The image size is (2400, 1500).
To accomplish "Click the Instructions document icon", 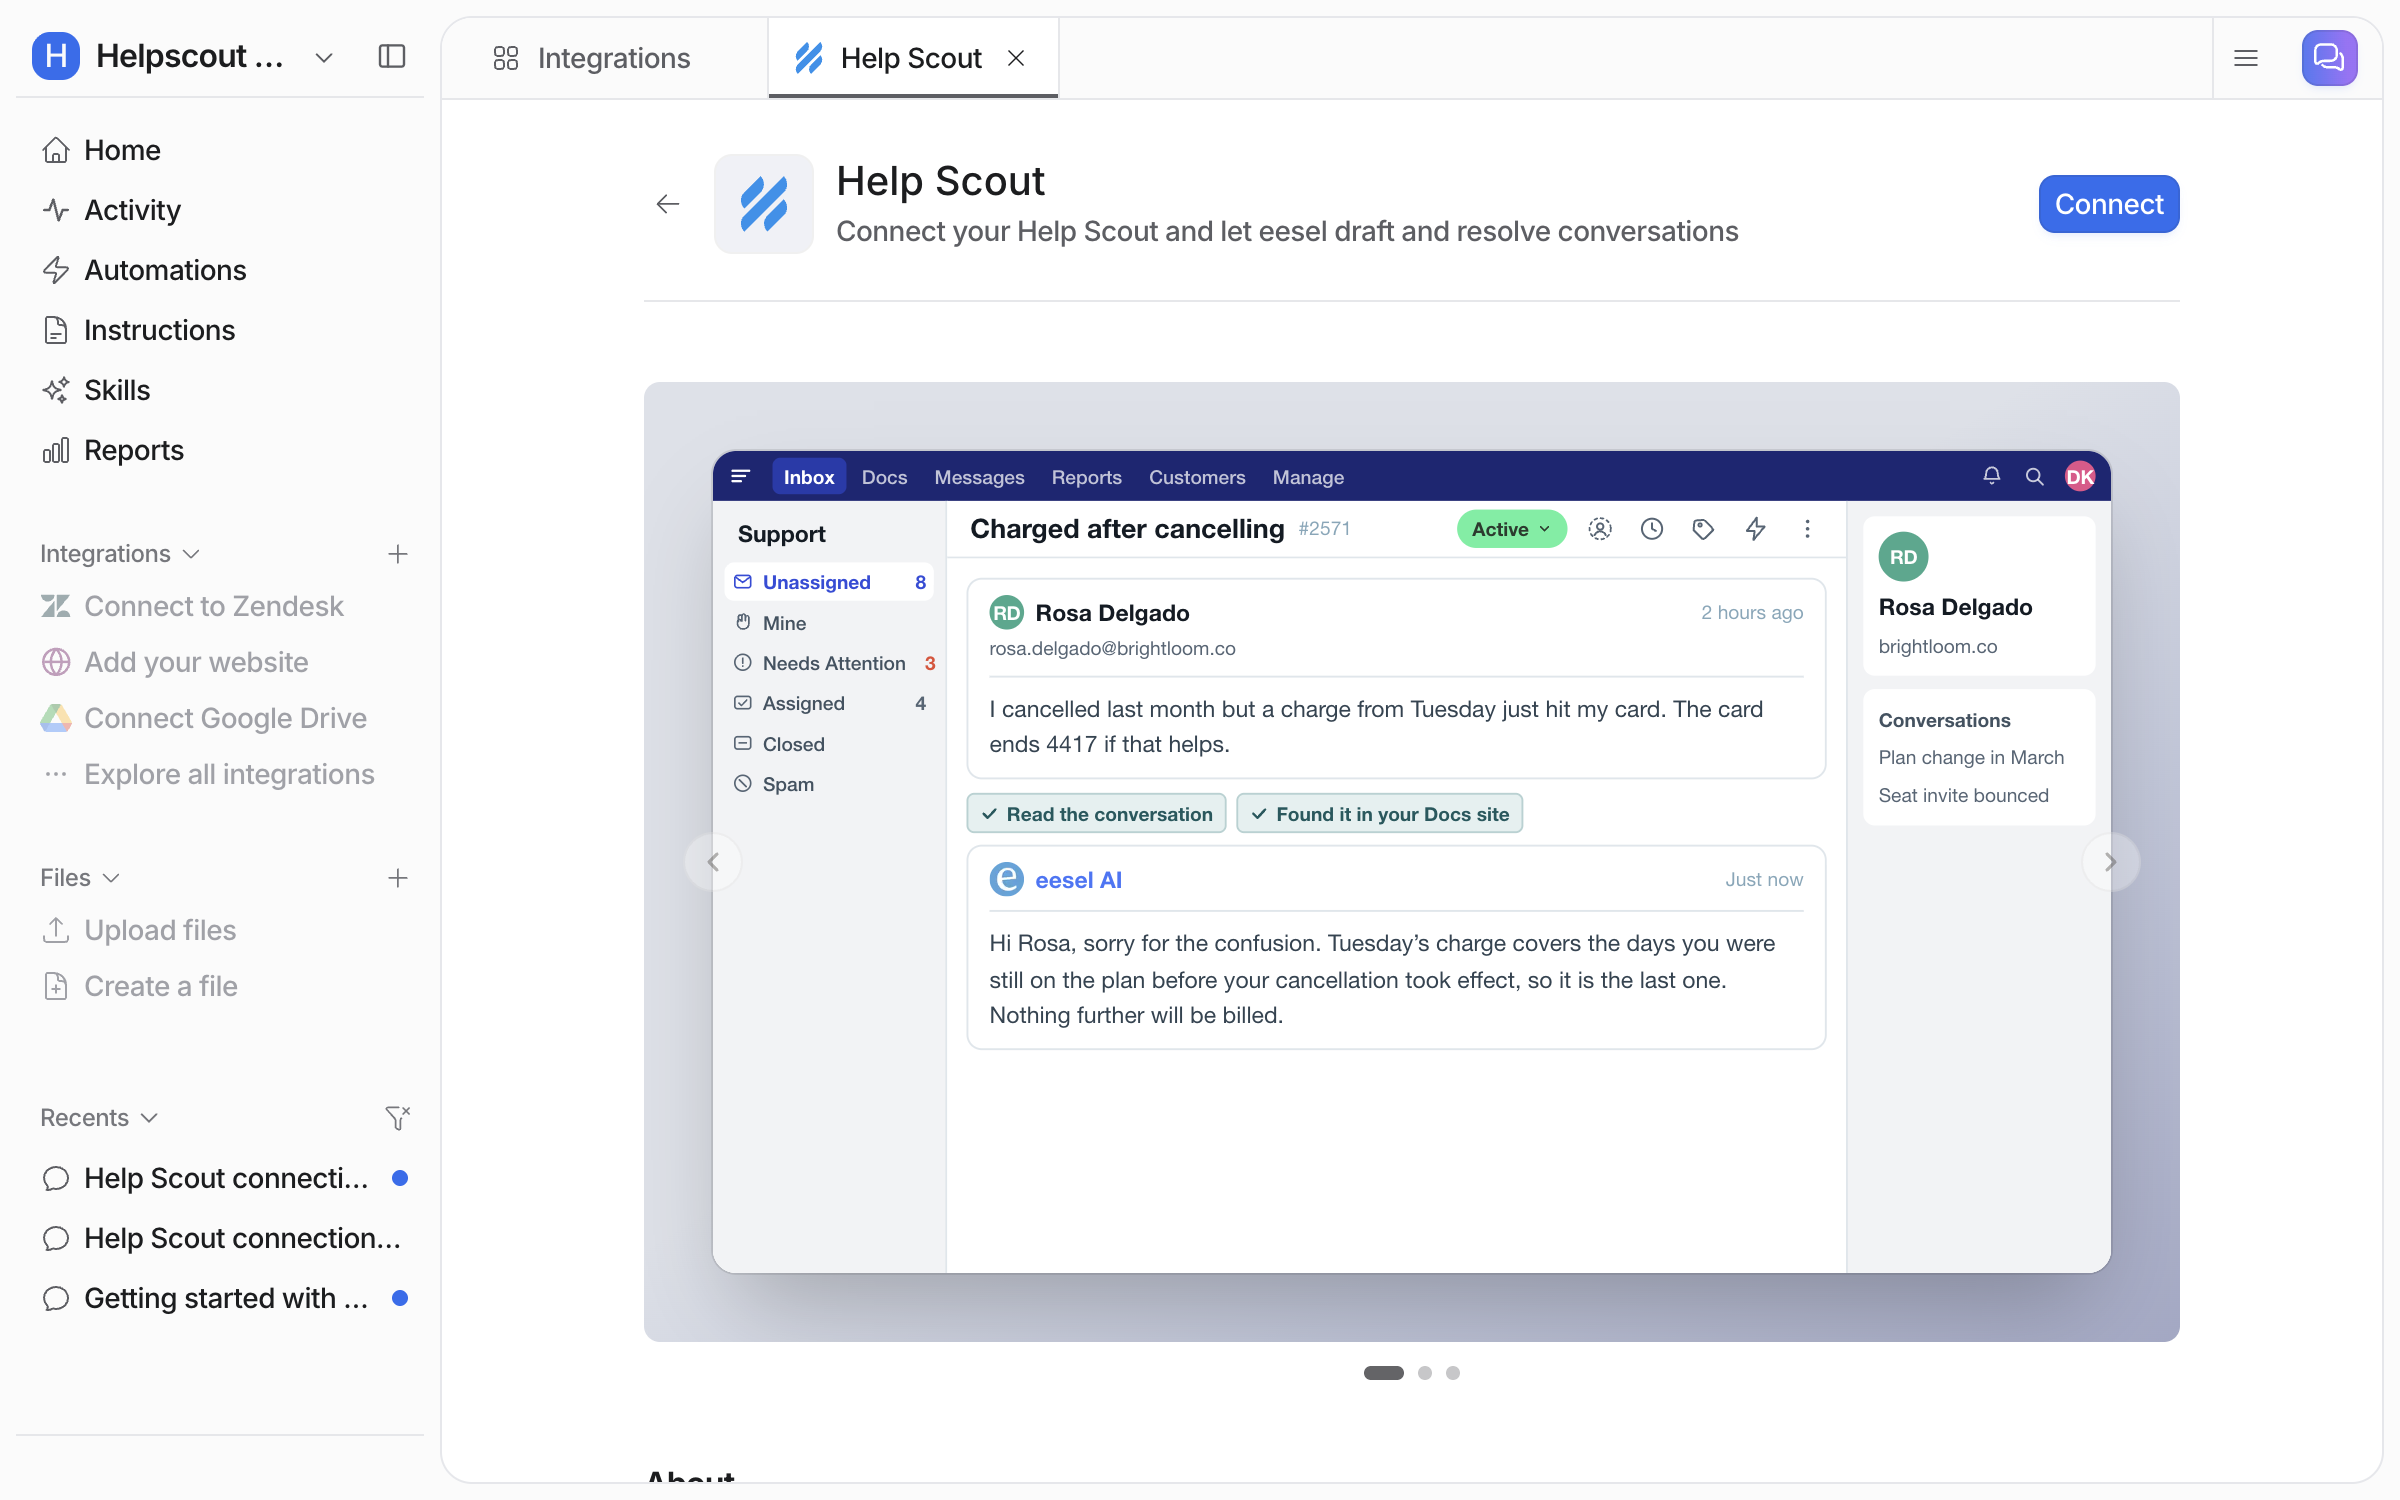I will coord(56,330).
